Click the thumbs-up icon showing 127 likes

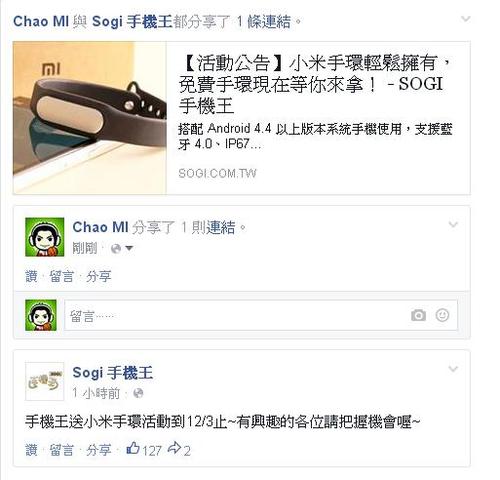pyautogui.click(x=133, y=448)
